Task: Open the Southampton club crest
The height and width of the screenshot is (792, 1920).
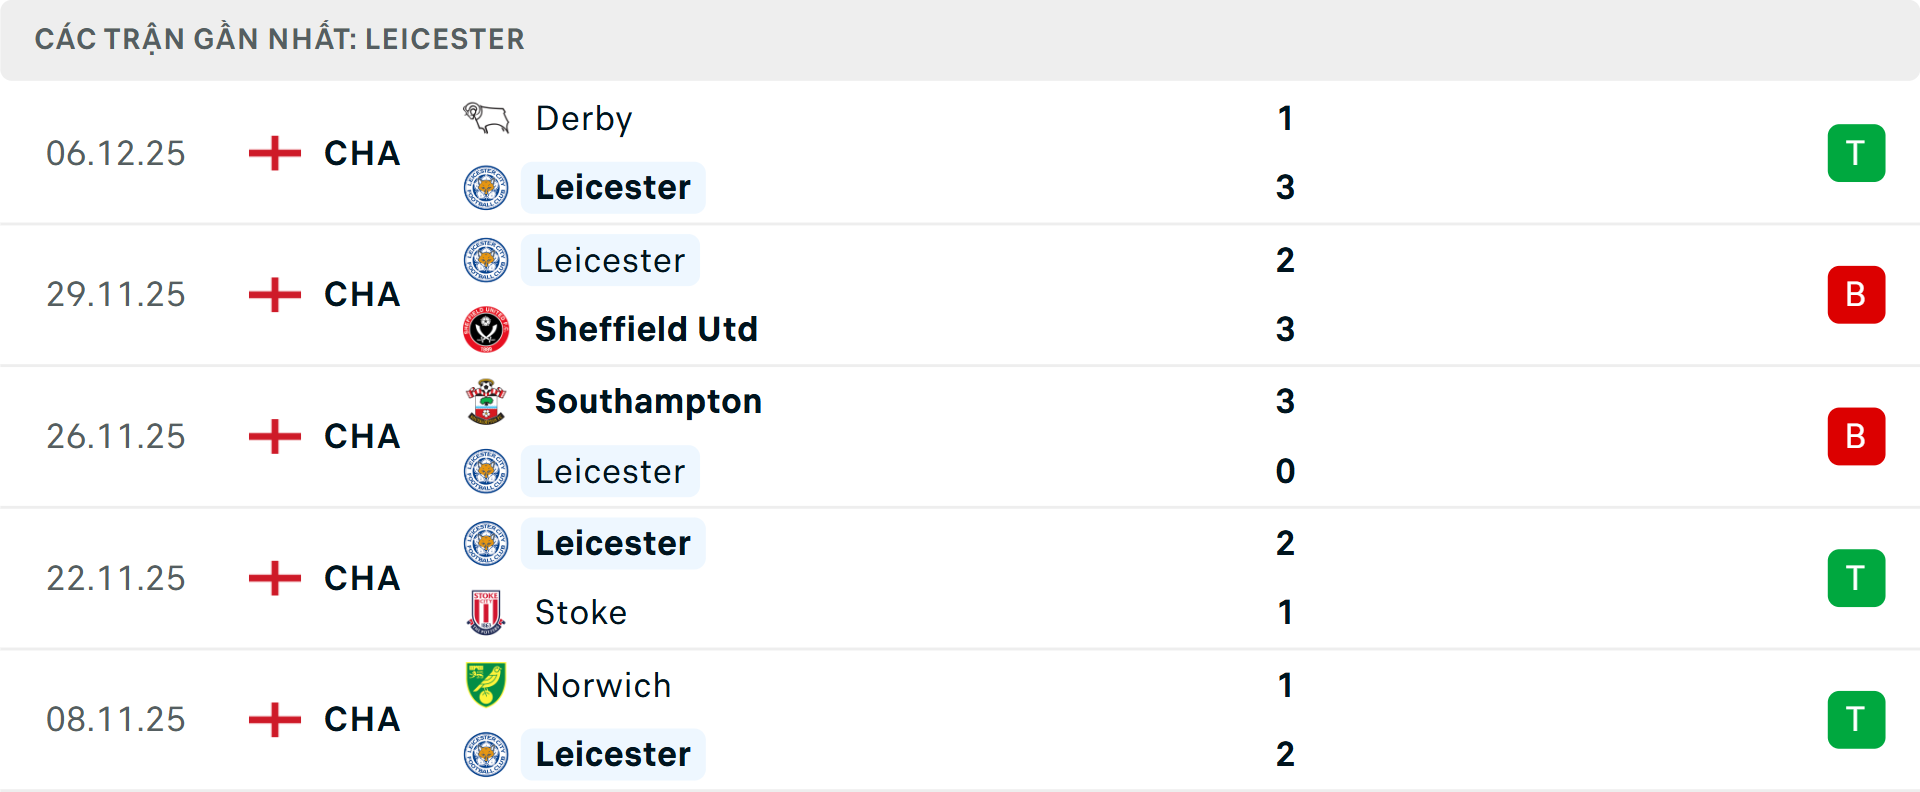Action: pyautogui.click(x=484, y=401)
